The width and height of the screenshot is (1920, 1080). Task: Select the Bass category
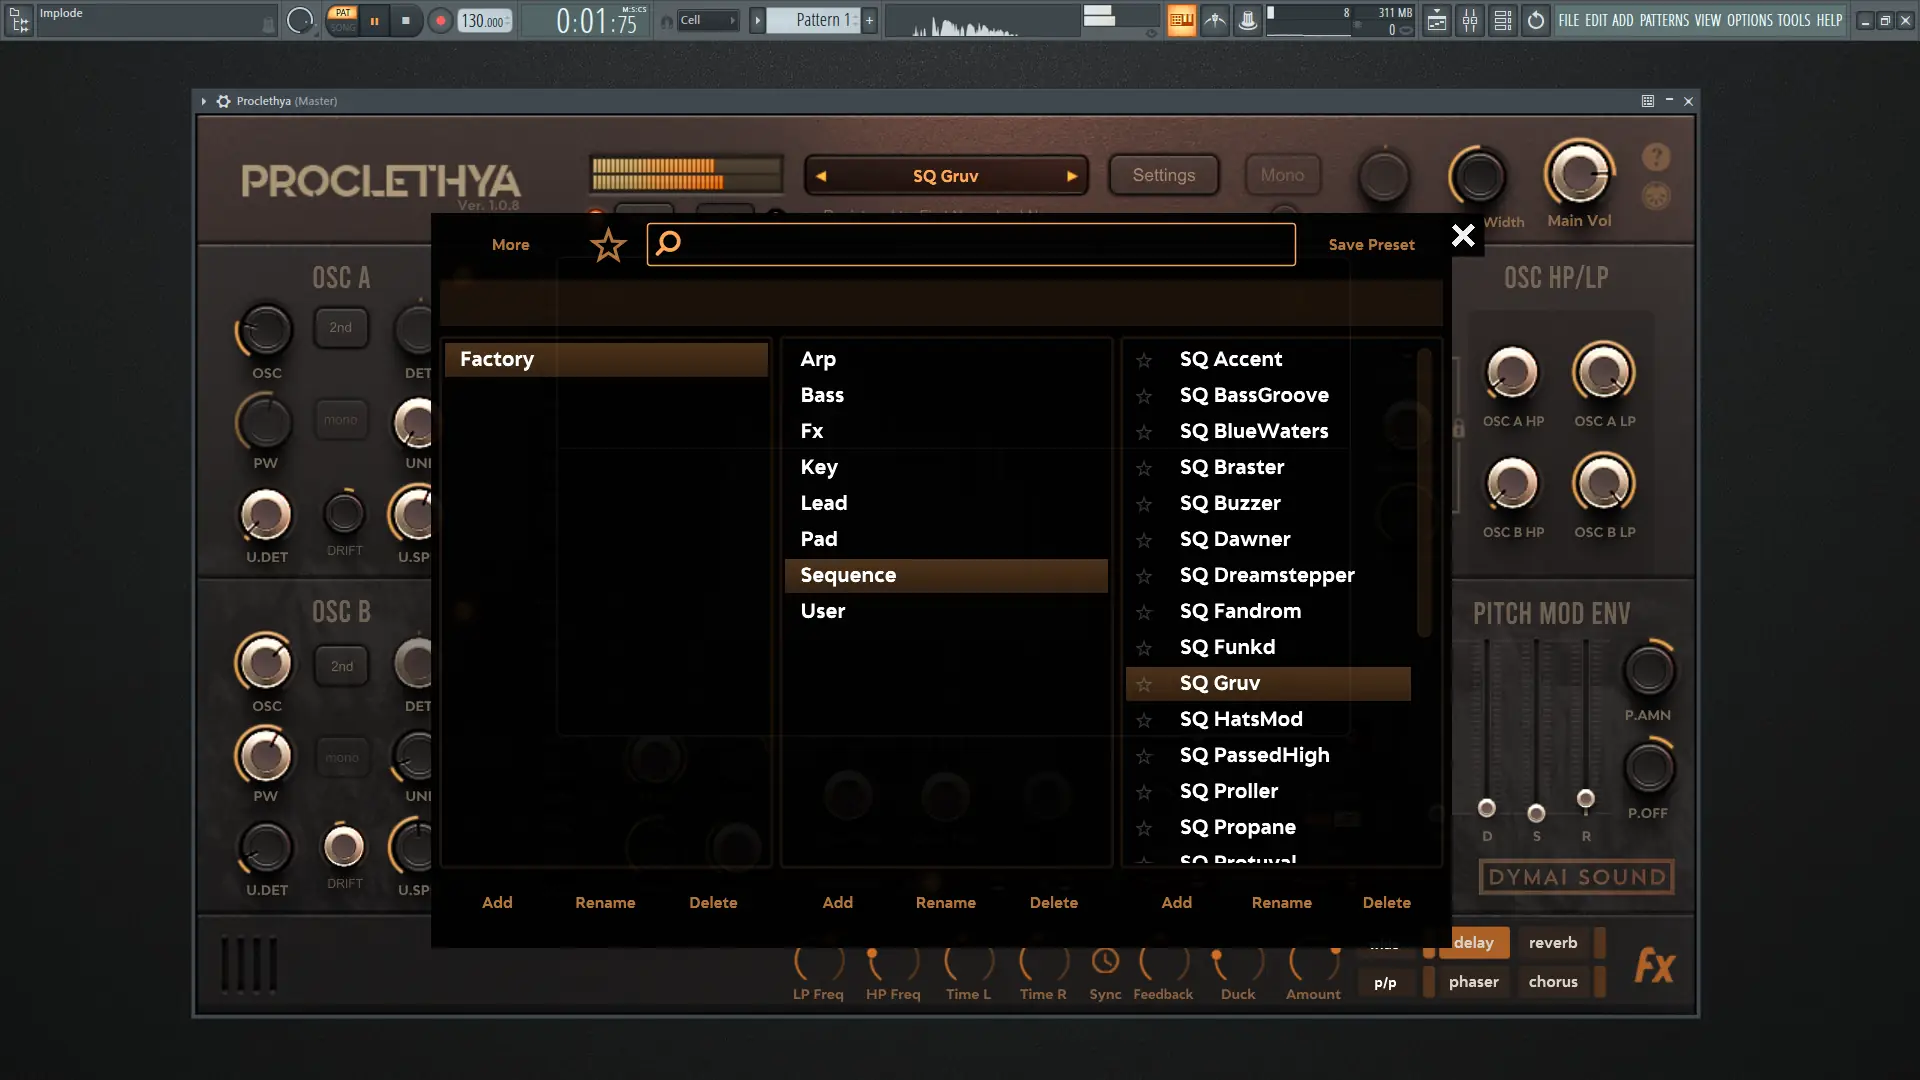click(822, 395)
